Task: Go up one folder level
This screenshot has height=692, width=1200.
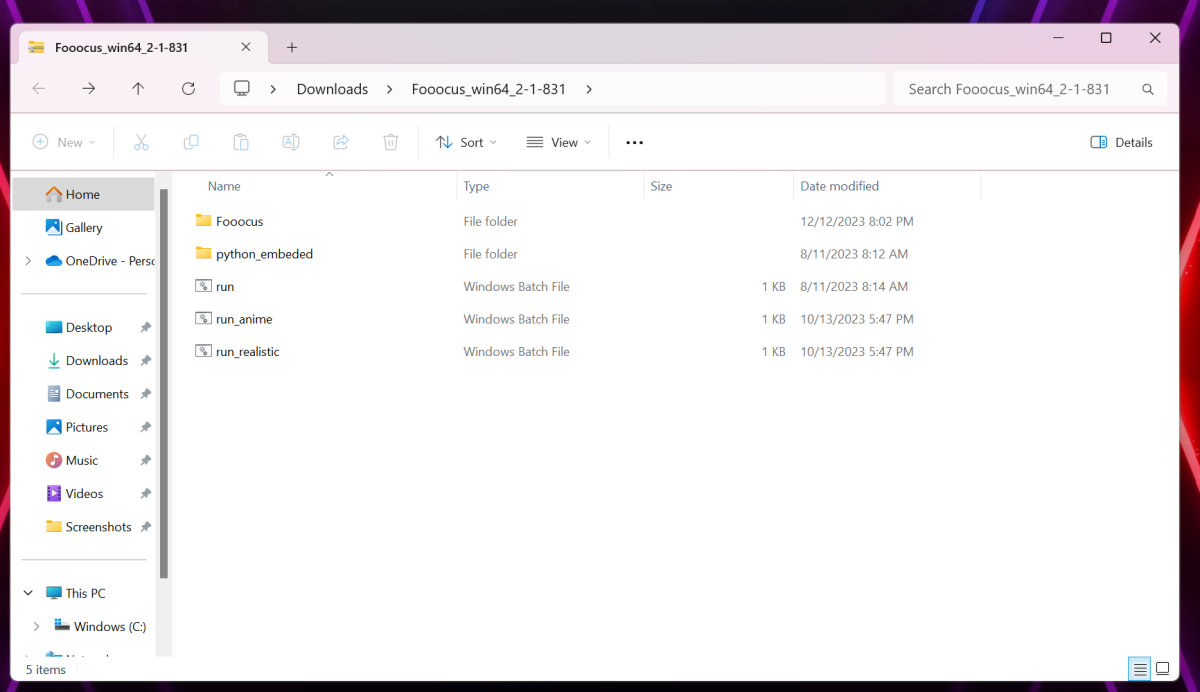Action: click(x=138, y=89)
